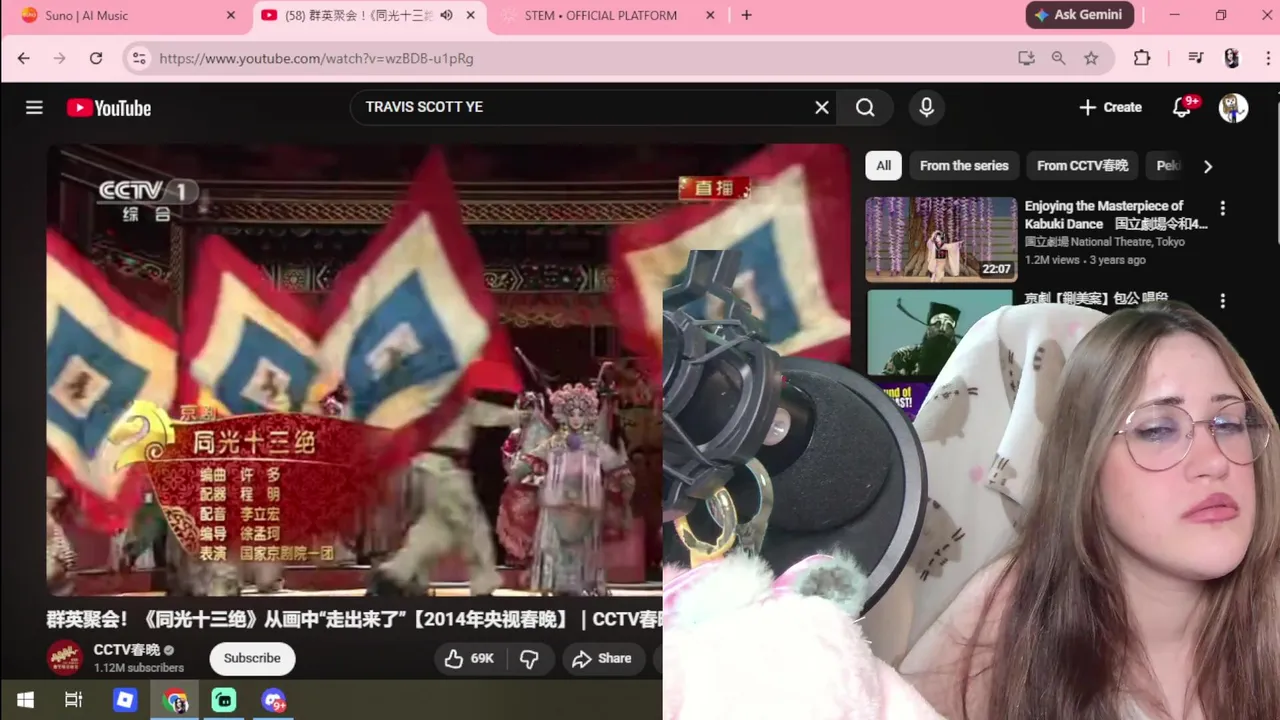Image resolution: width=1280 pixels, height=720 pixels.
Task: Open the green taskbar app icon
Action: pos(224,700)
